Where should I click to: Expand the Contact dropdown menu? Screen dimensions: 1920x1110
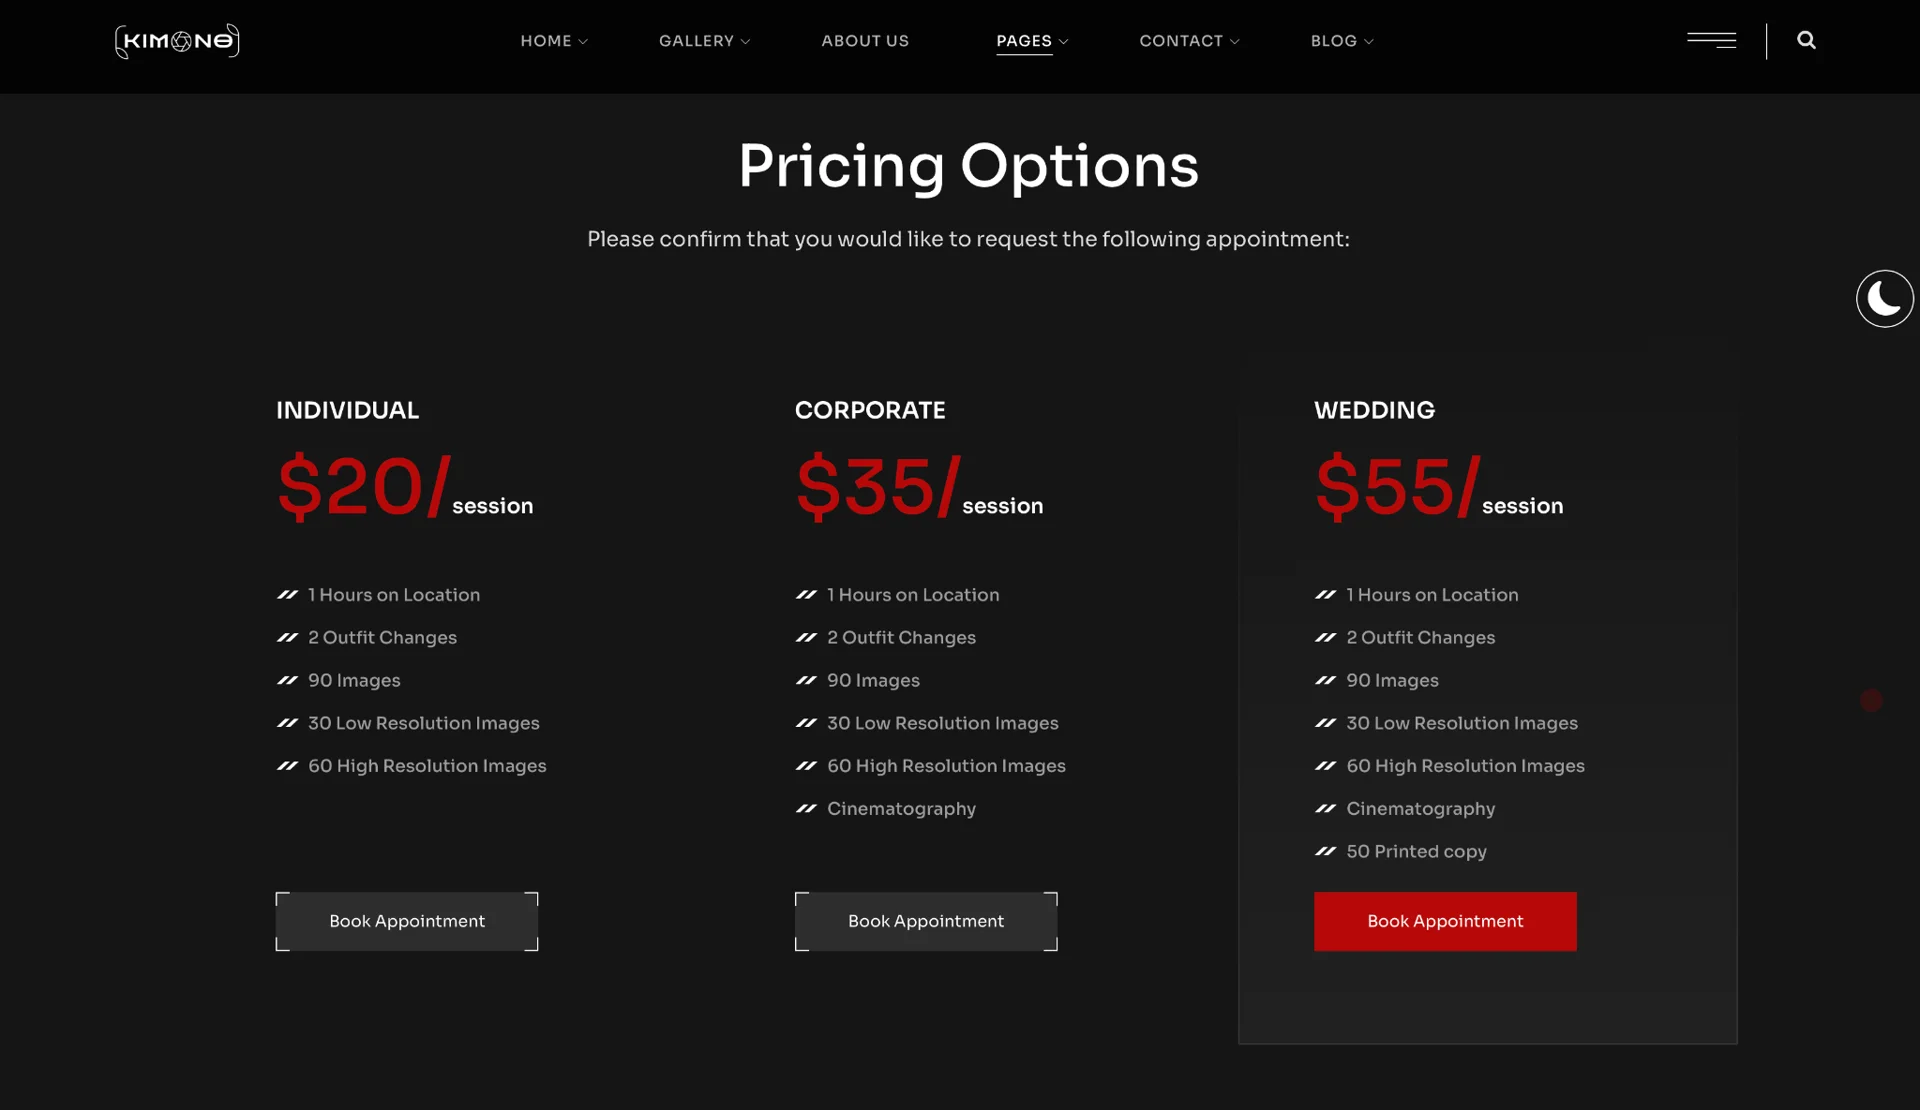[1189, 41]
